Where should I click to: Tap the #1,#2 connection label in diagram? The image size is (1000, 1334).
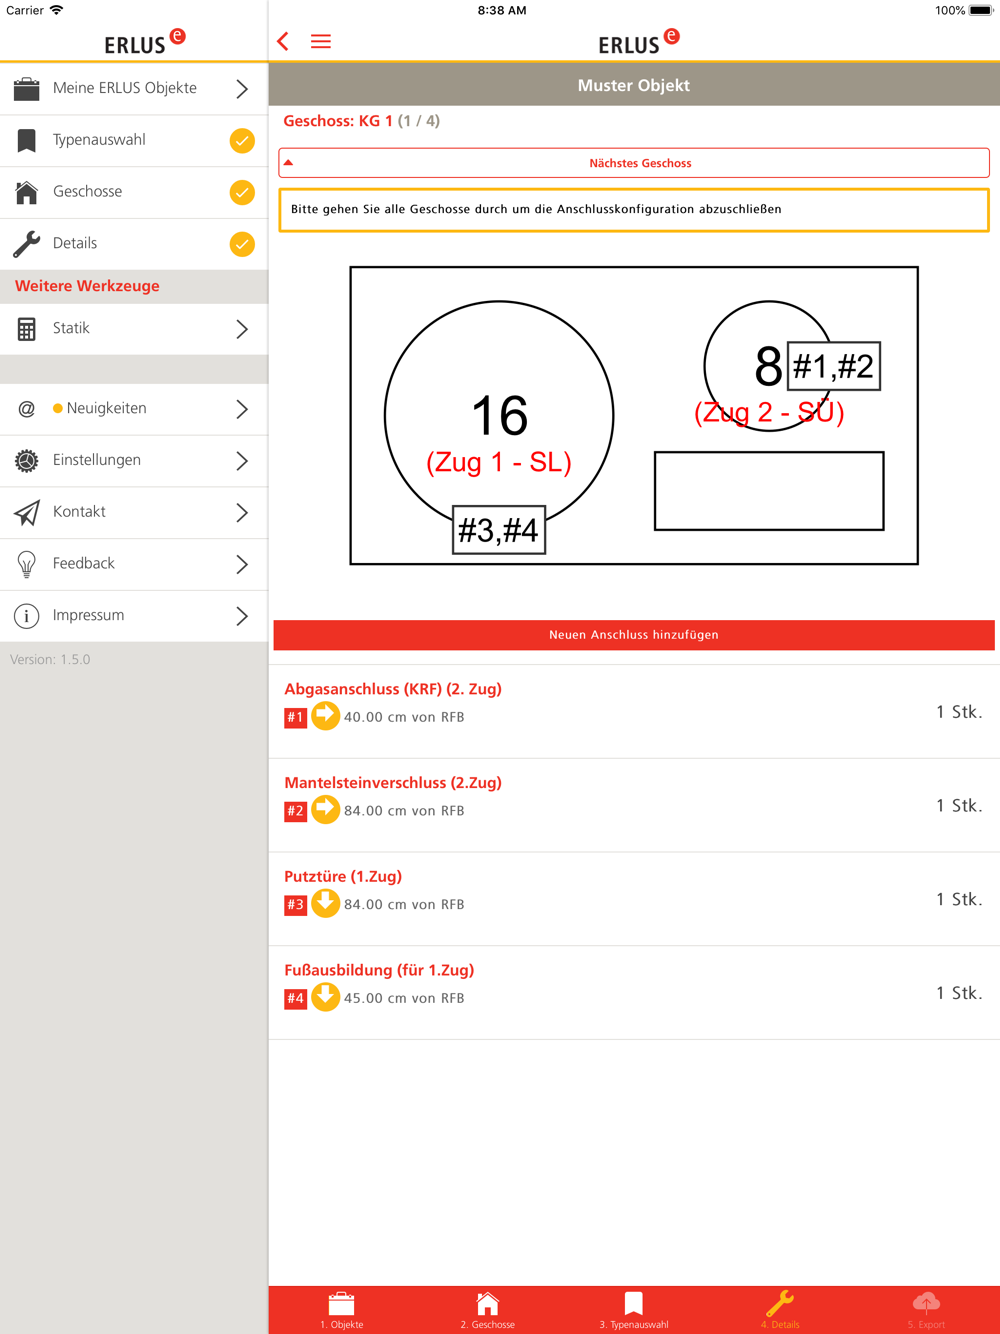(x=834, y=366)
